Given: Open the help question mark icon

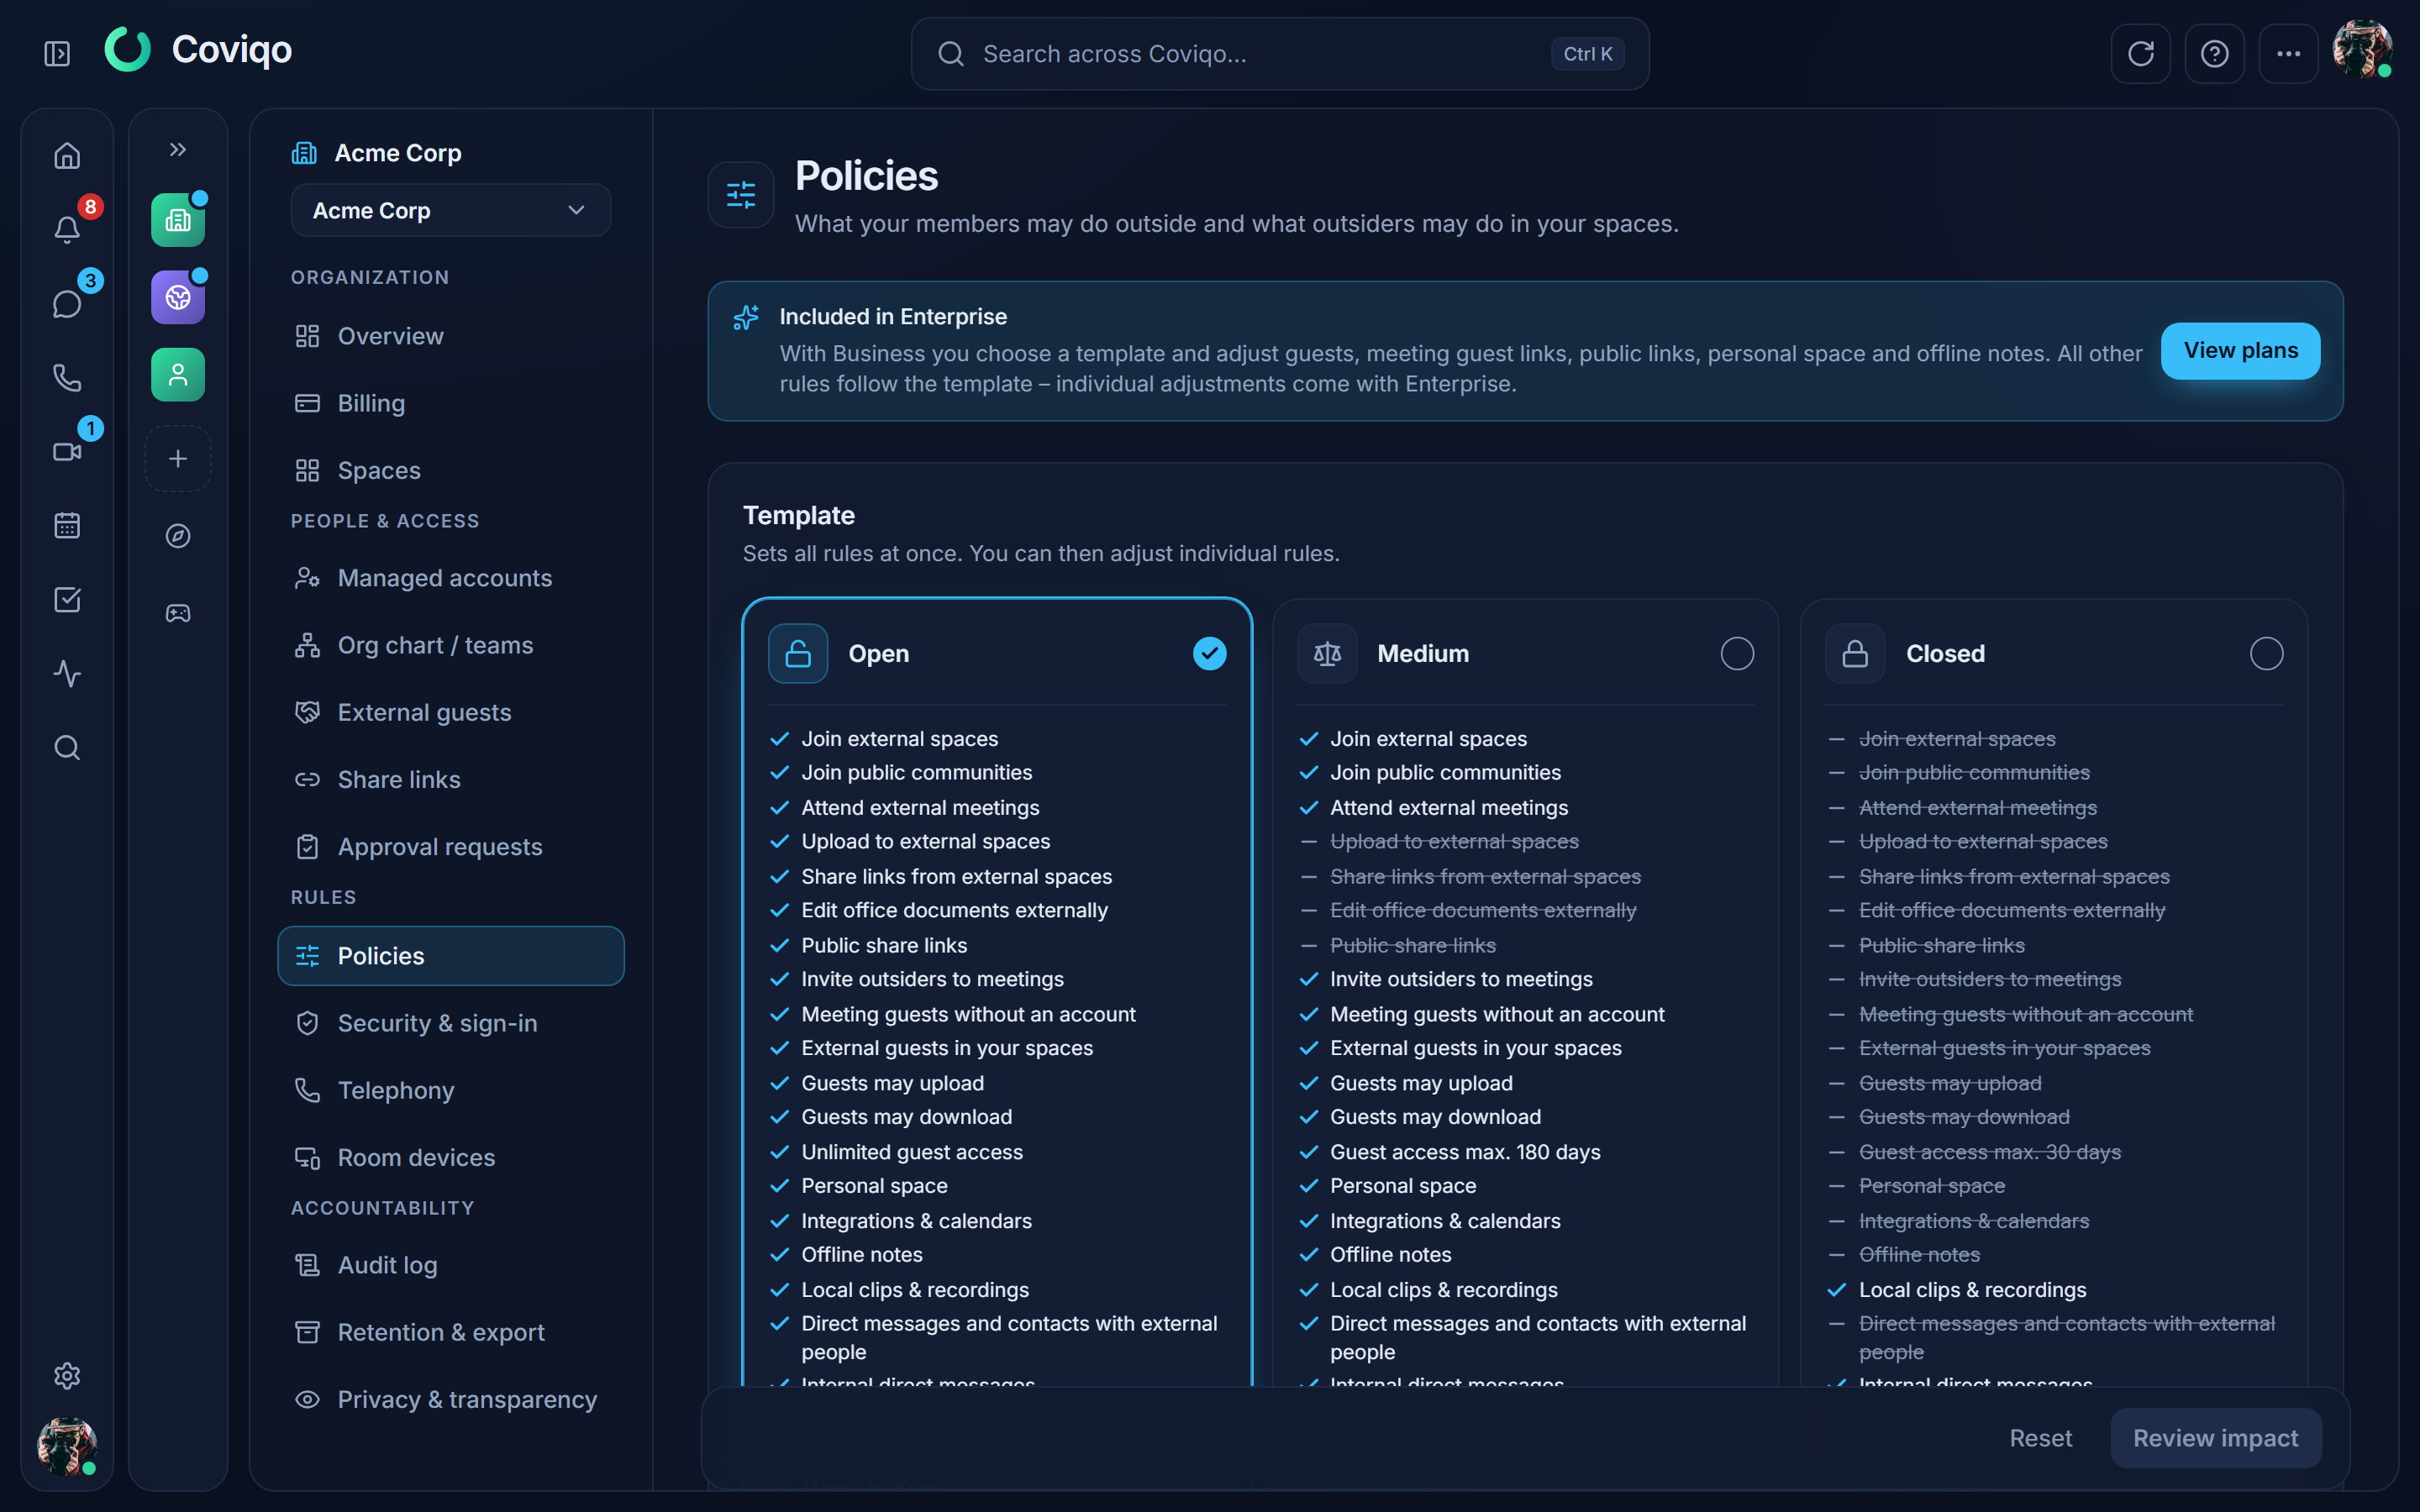Looking at the screenshot, I should [x=2214, y=53].
